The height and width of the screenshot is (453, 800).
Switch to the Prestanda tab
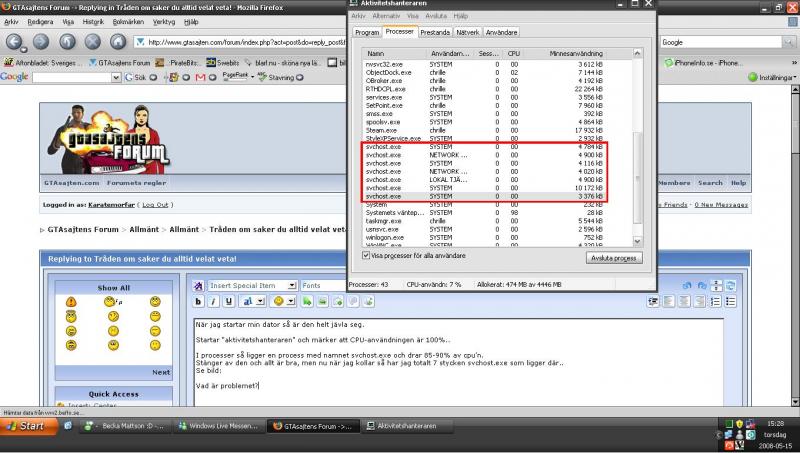433,32
